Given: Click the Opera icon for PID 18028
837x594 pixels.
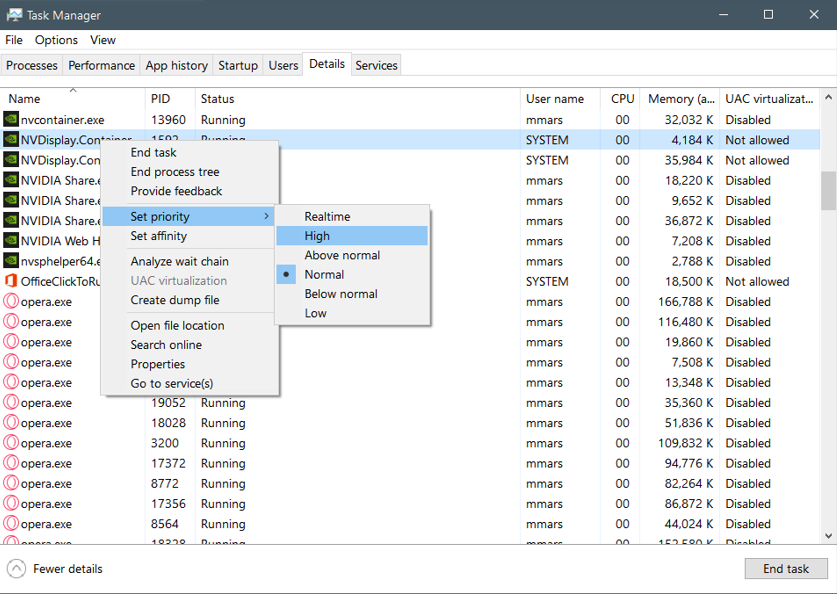Looking at the screenshot, I should 11,423.
